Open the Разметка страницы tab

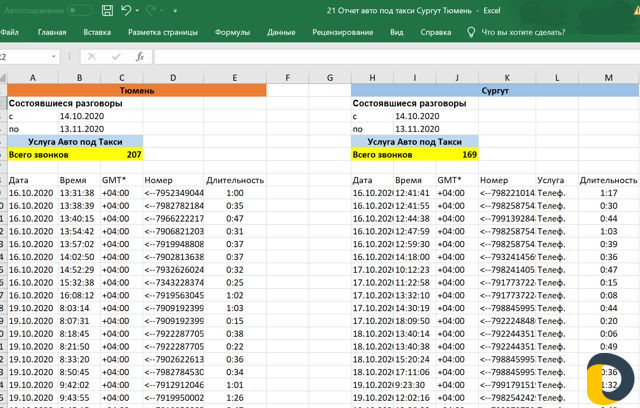(x=163, y=32)
